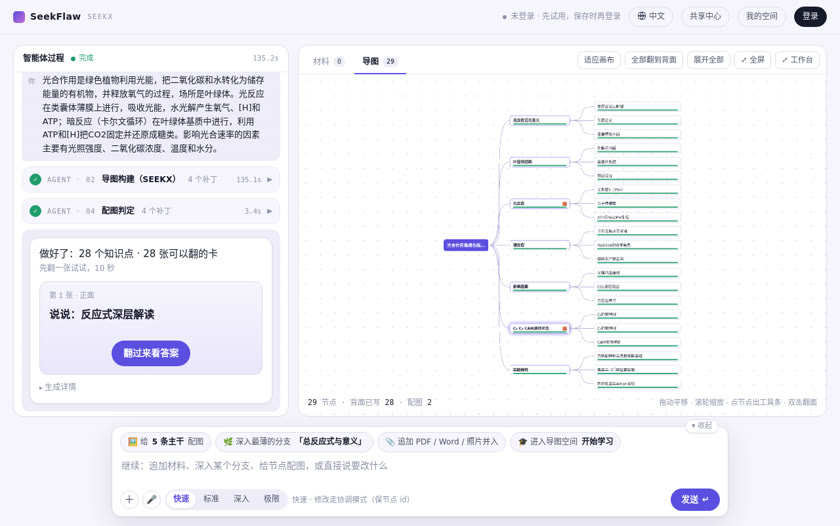Image resolution: width=840 pixels, height=526 pixels.
Task: Click the image badge on C3 C4 CAM node
Action: pyautogui.click(x=564, y=328)
